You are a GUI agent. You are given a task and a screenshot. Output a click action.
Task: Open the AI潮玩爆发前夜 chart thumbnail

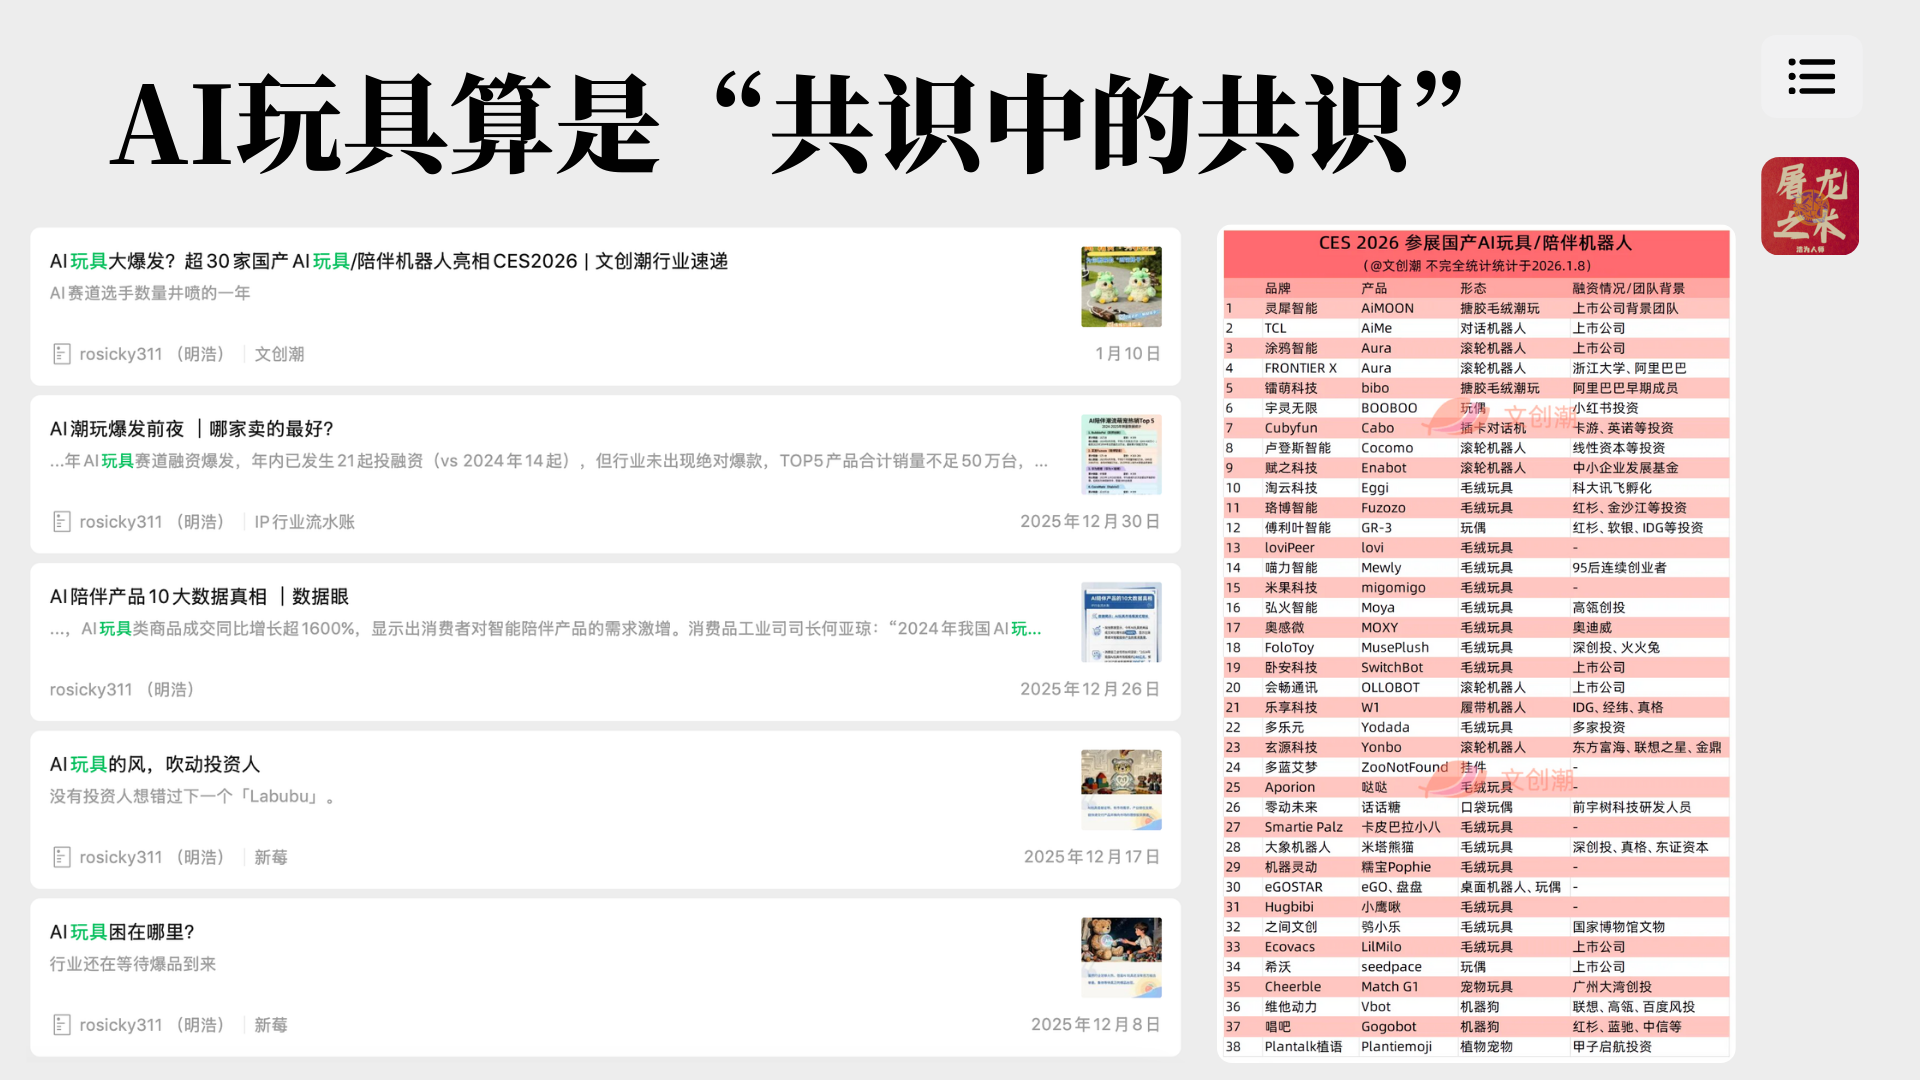[1121, 455]
